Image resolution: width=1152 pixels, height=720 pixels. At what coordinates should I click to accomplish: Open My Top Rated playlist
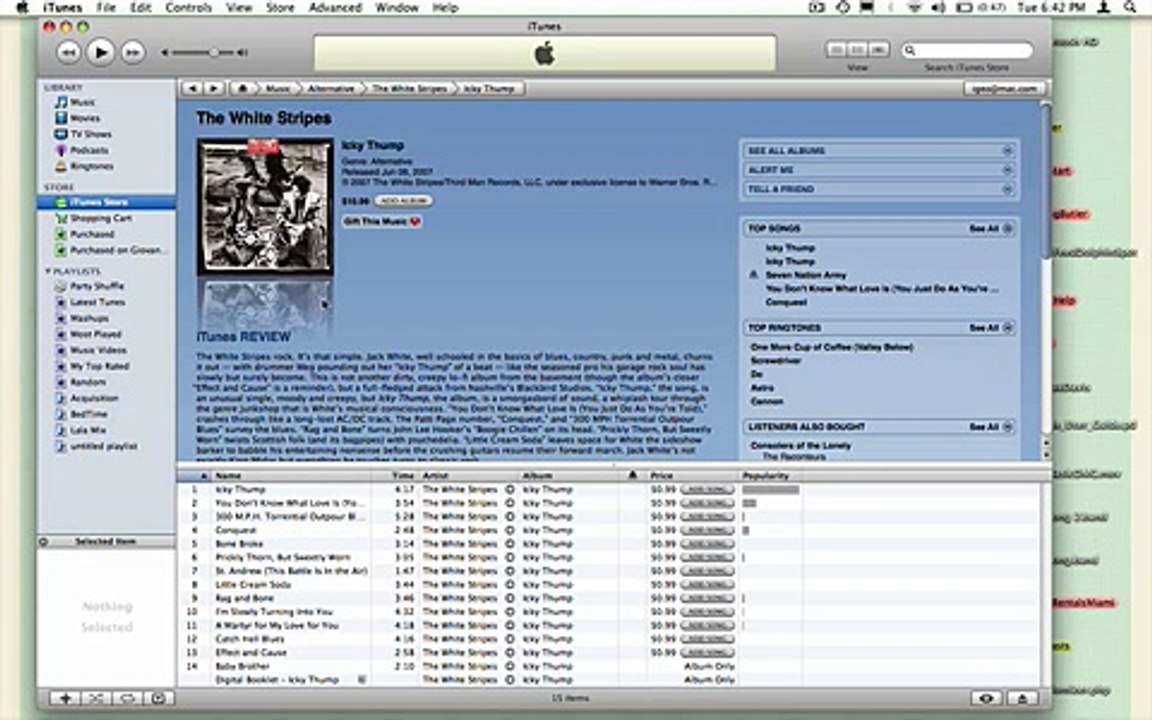[x=99, y=367]
